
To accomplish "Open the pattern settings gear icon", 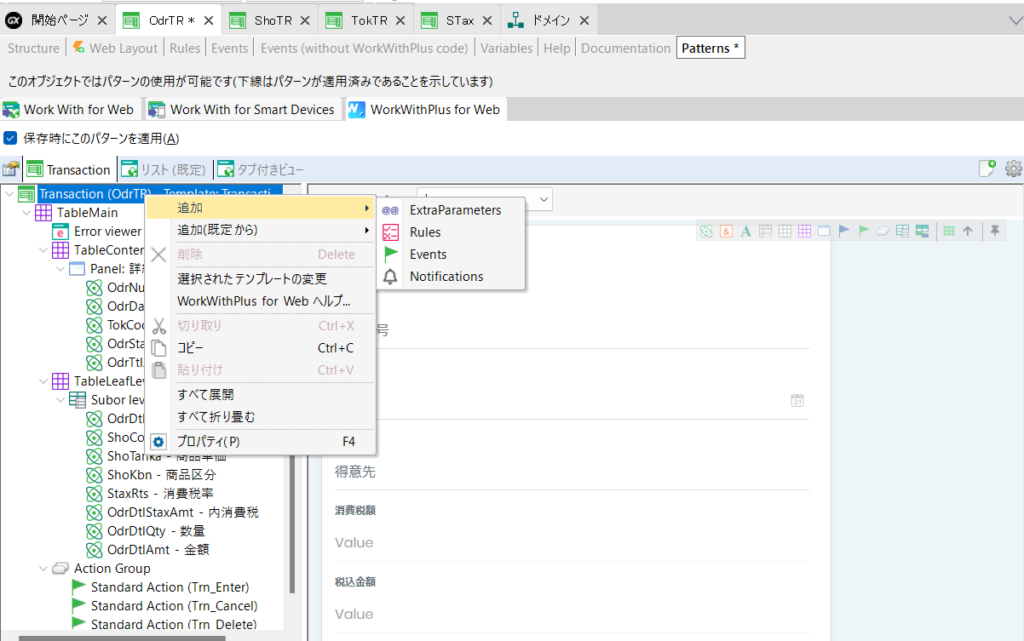I will coord(1013,169).
